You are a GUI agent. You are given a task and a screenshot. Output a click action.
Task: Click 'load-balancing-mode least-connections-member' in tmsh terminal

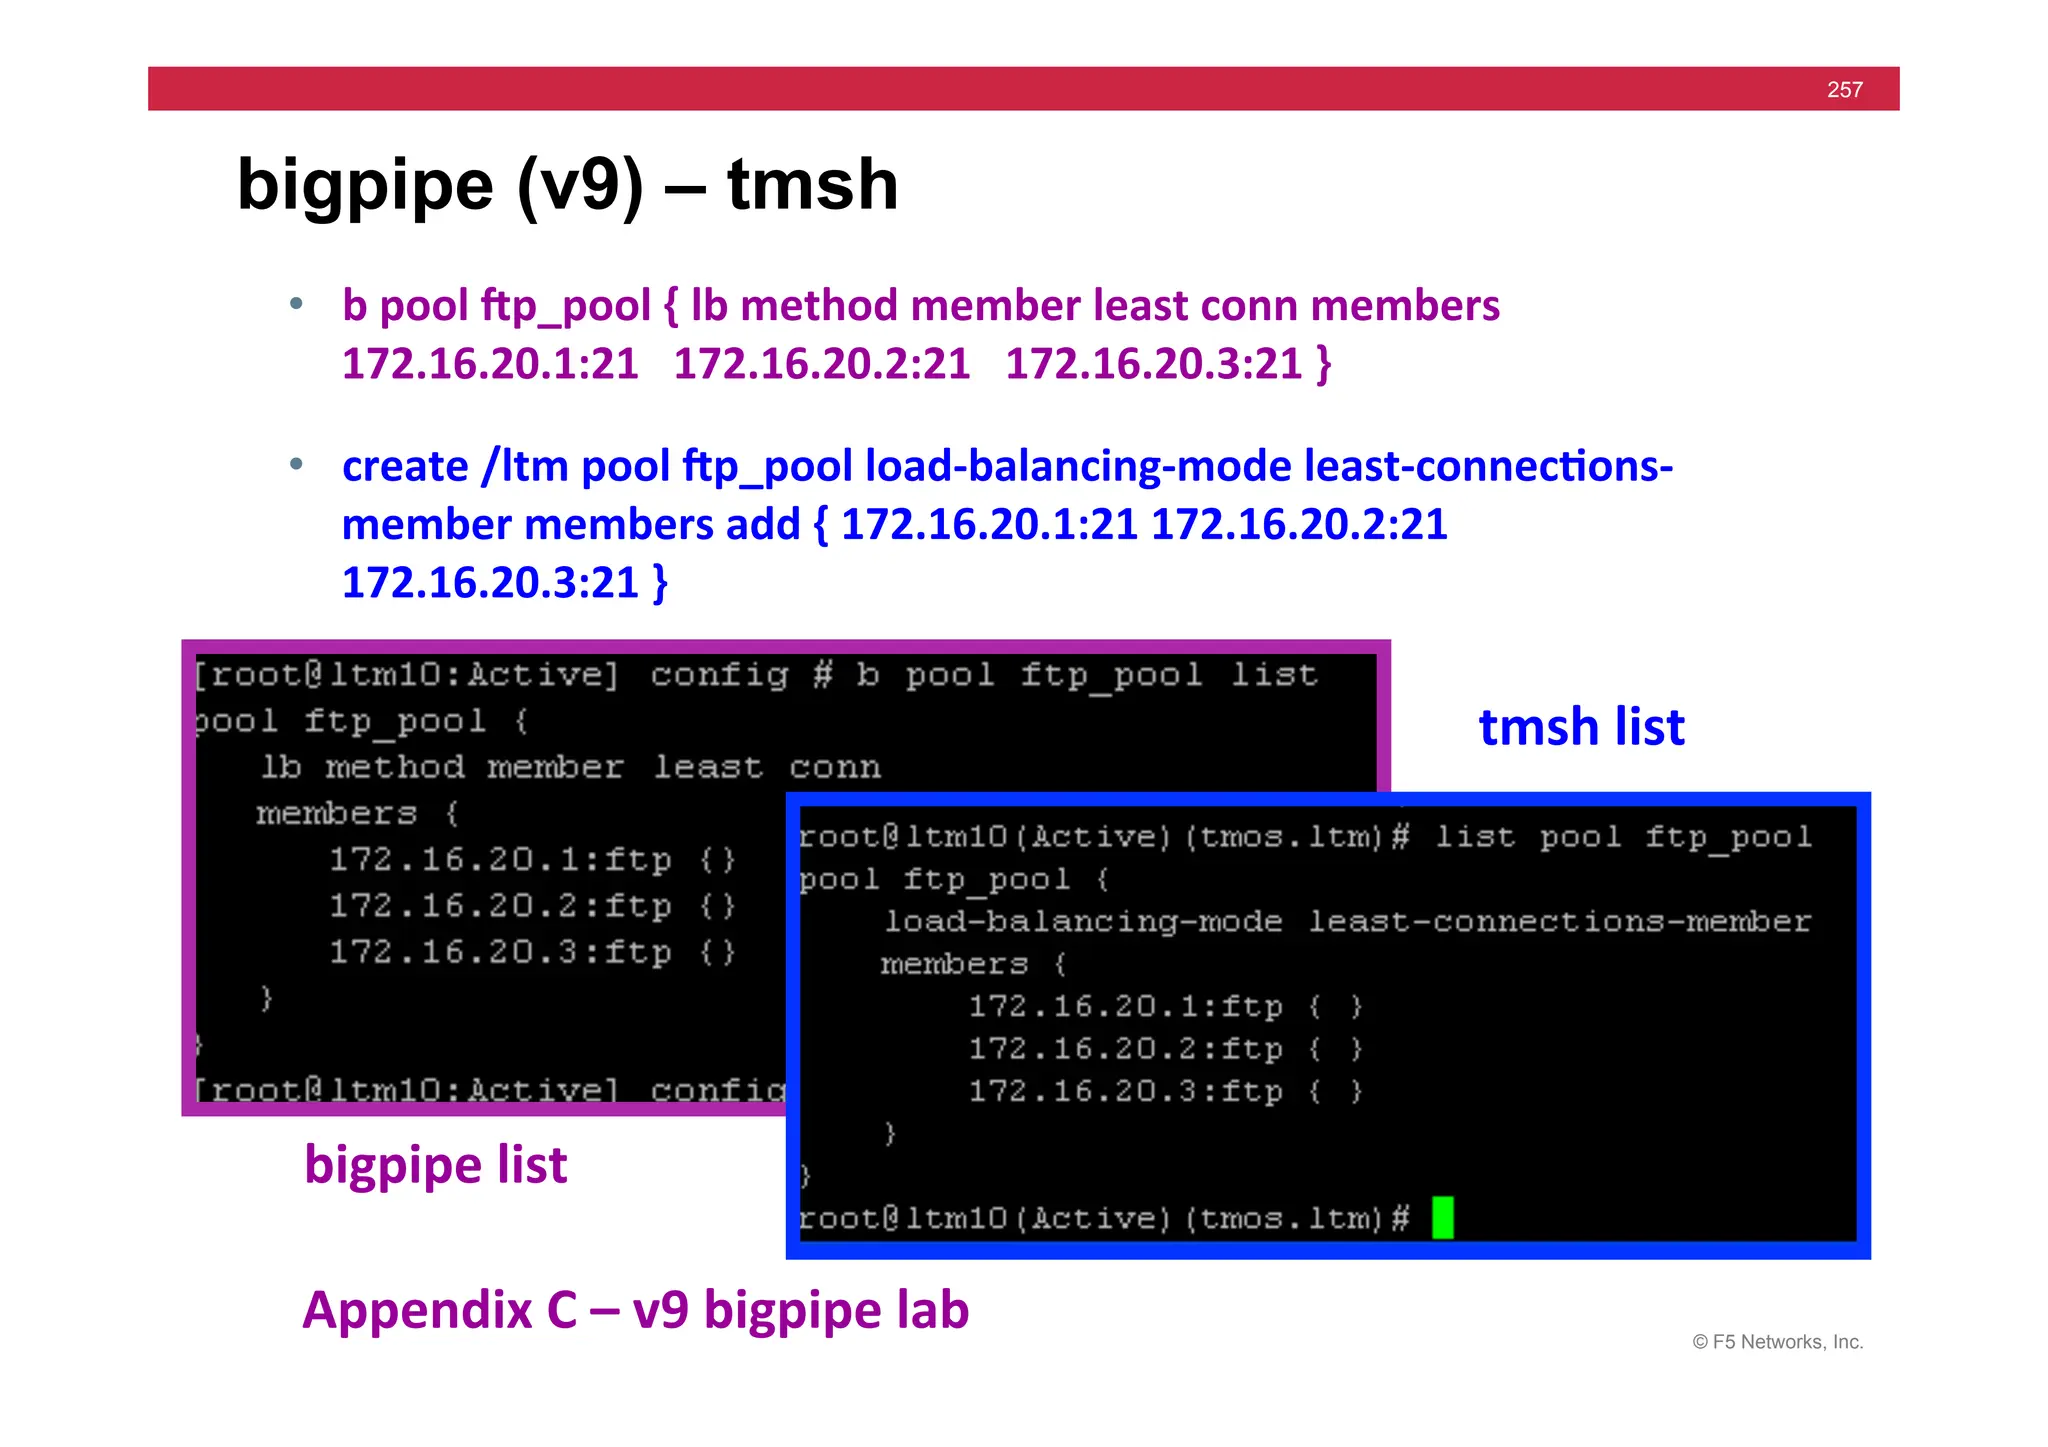(1347, 922)
